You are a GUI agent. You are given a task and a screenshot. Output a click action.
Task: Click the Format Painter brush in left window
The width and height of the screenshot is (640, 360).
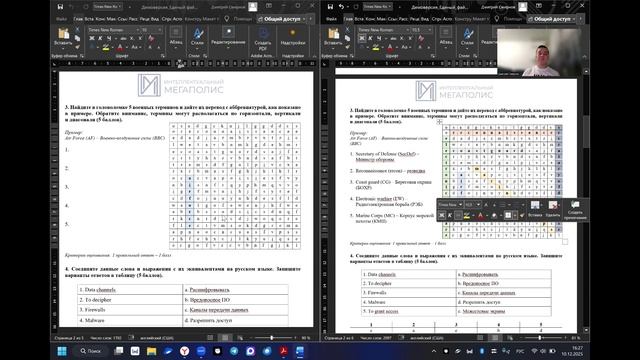[x=77, y=47]
